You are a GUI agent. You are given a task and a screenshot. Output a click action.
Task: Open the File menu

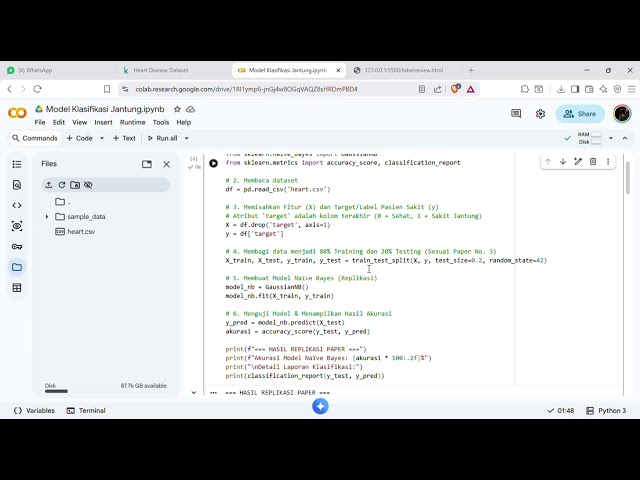pyautogui.click(x=40, y=122)
